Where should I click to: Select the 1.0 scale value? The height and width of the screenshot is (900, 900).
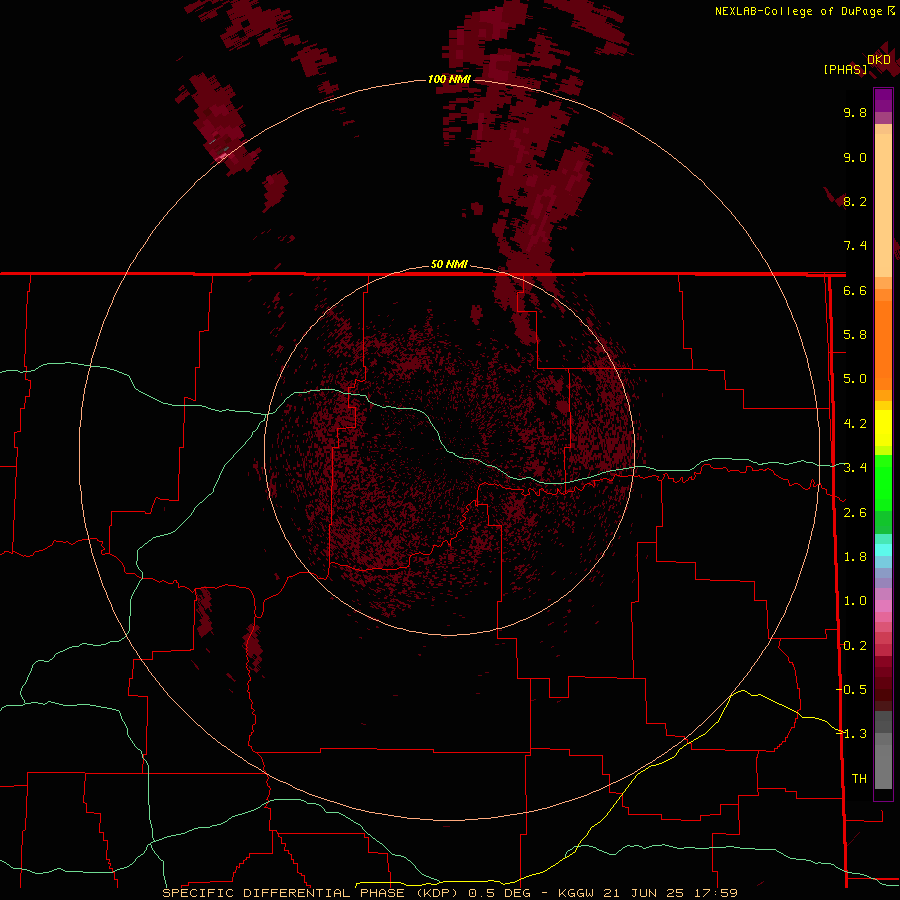[x=855, y=601]
